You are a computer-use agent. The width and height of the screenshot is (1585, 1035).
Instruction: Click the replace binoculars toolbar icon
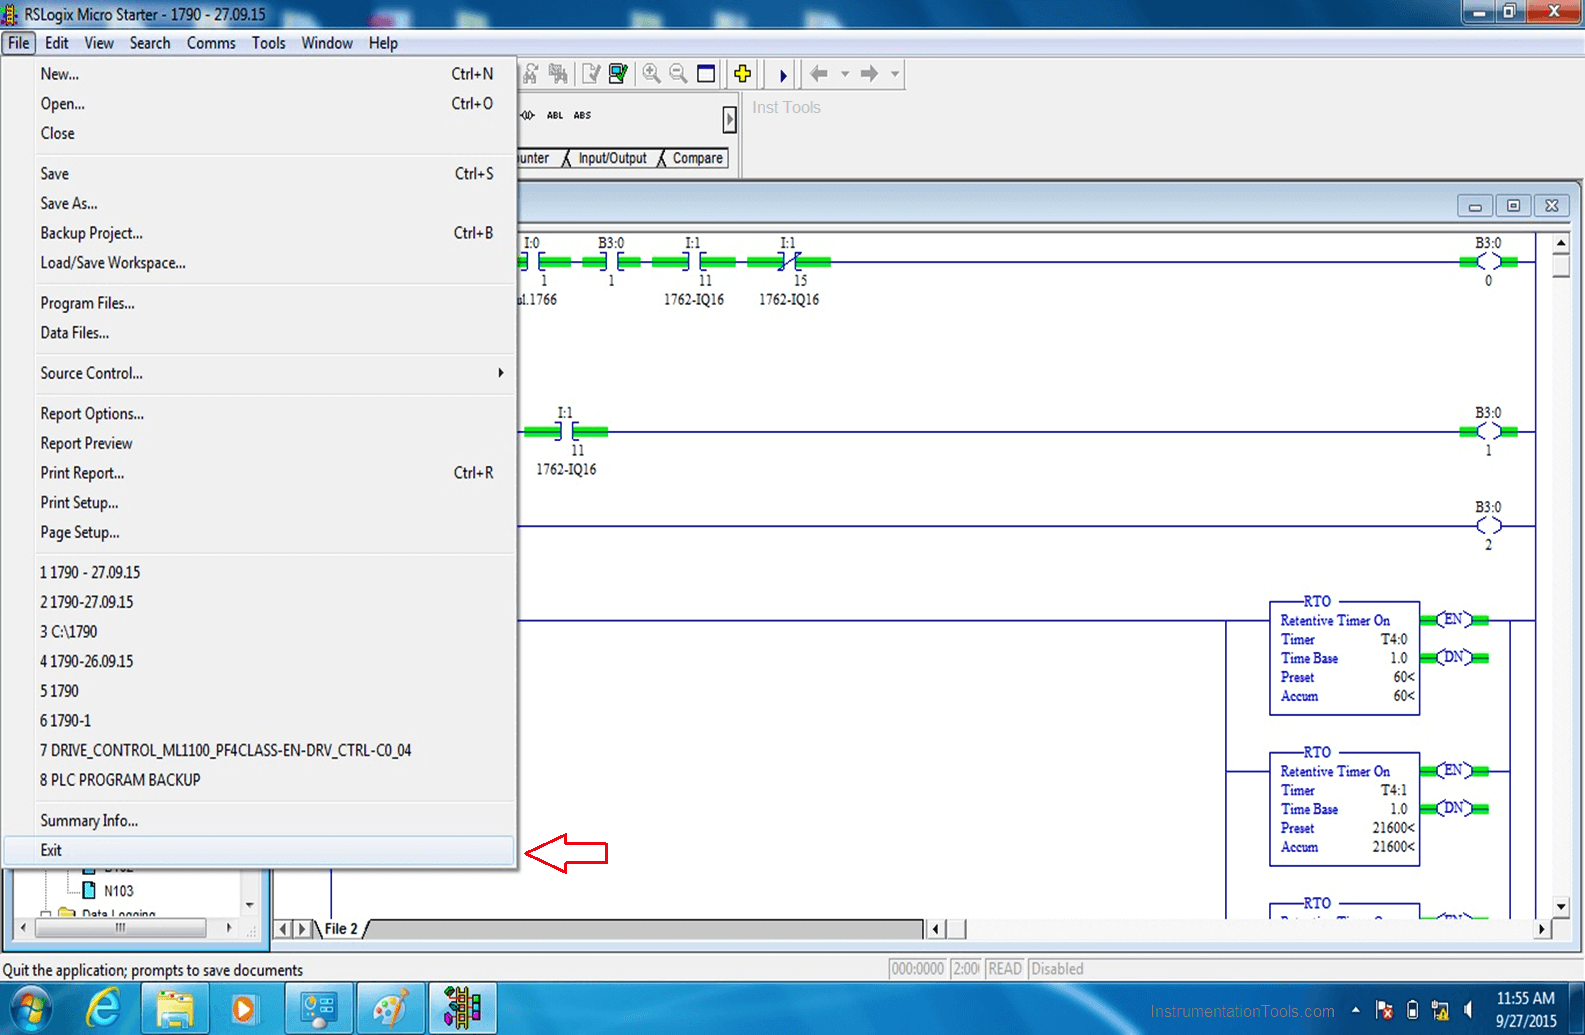tap(558, 73)
